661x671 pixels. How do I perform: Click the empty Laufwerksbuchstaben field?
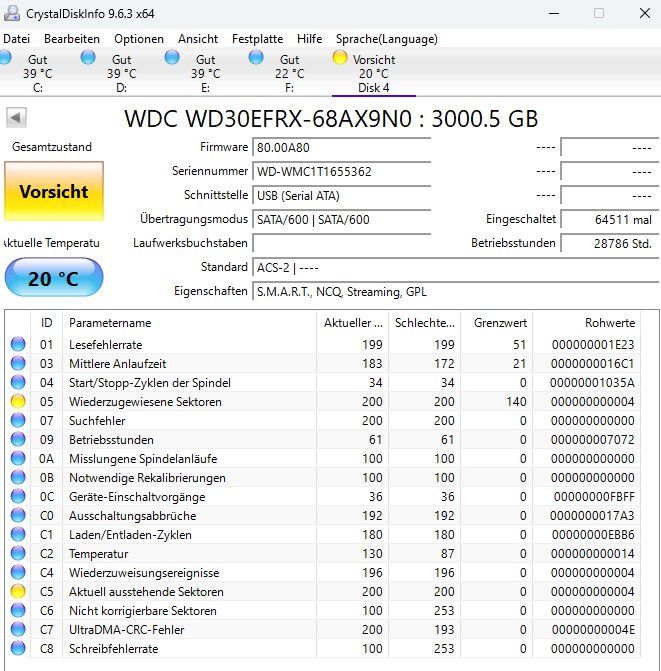coord(341,243)
